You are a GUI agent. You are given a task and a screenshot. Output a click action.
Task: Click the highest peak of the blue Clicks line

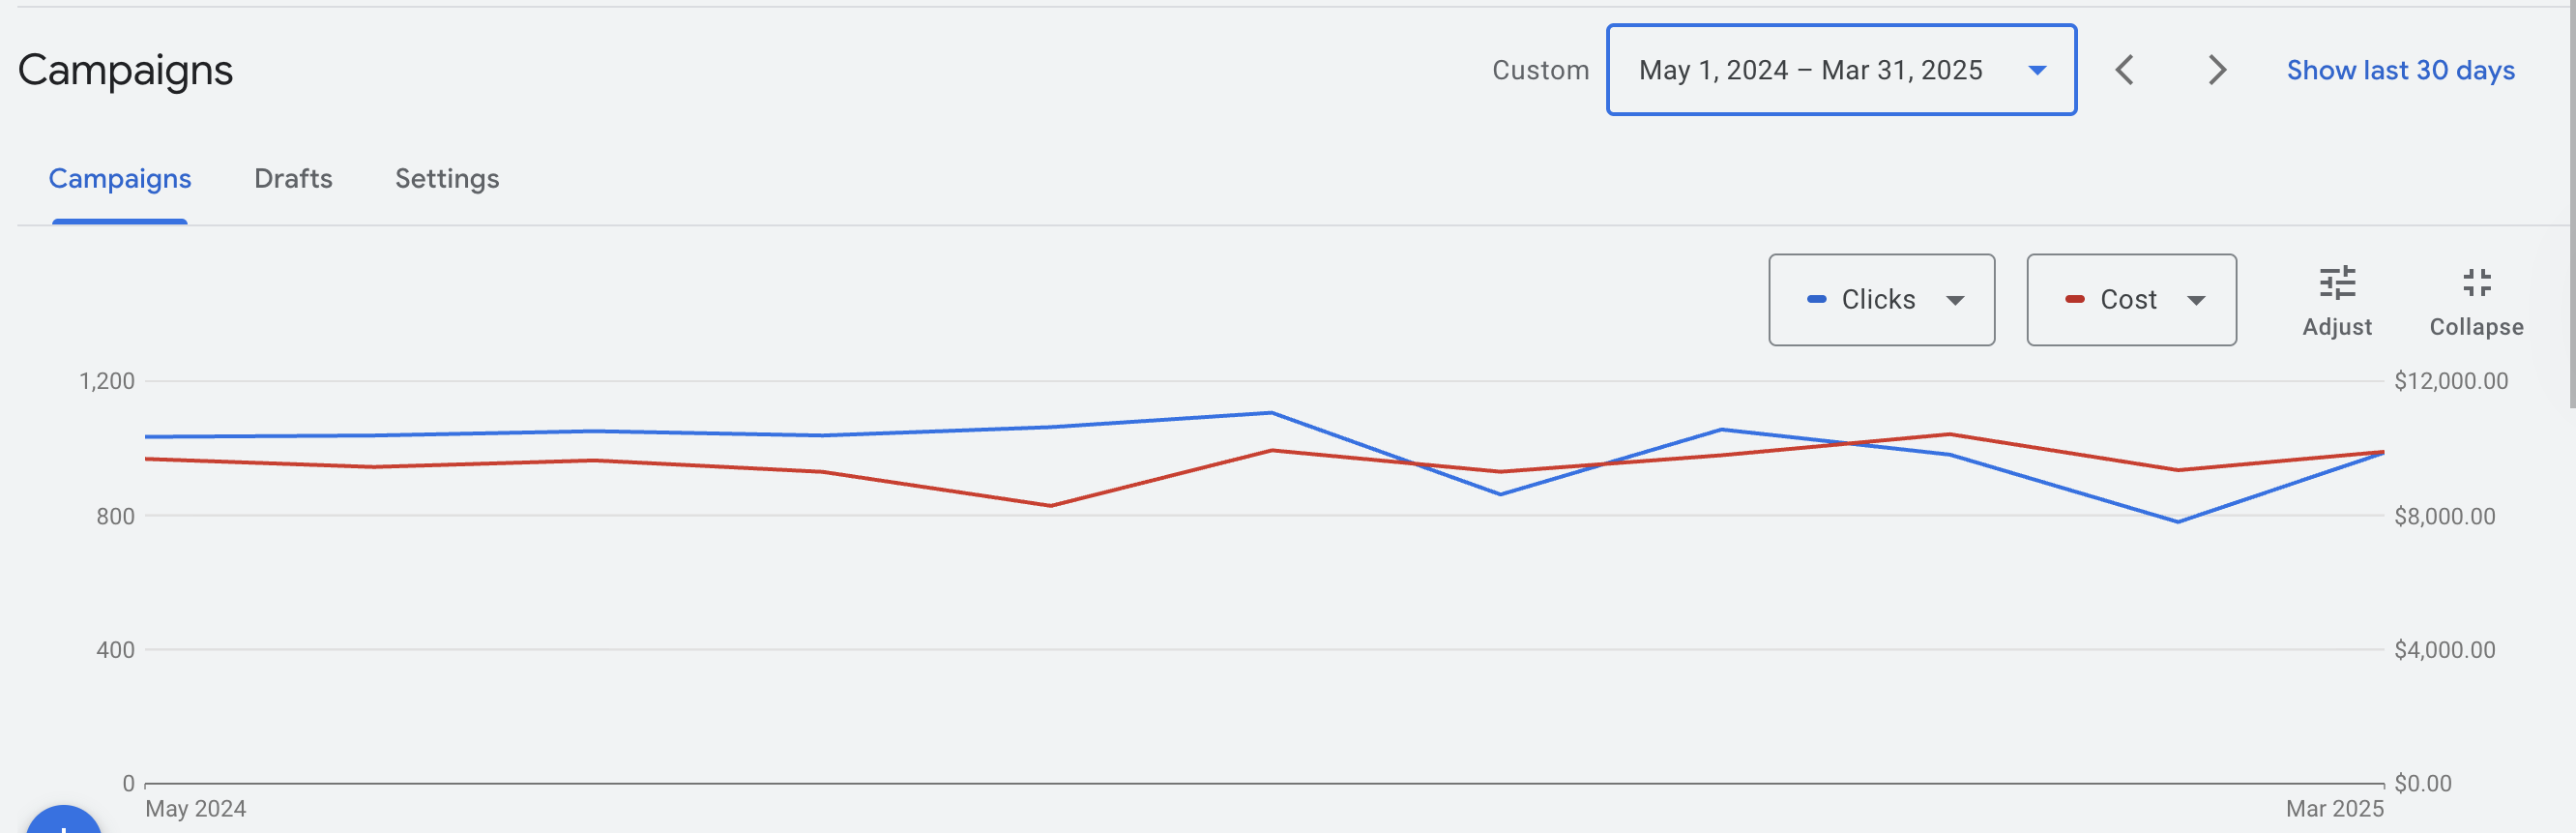[x=1271, y=412]
